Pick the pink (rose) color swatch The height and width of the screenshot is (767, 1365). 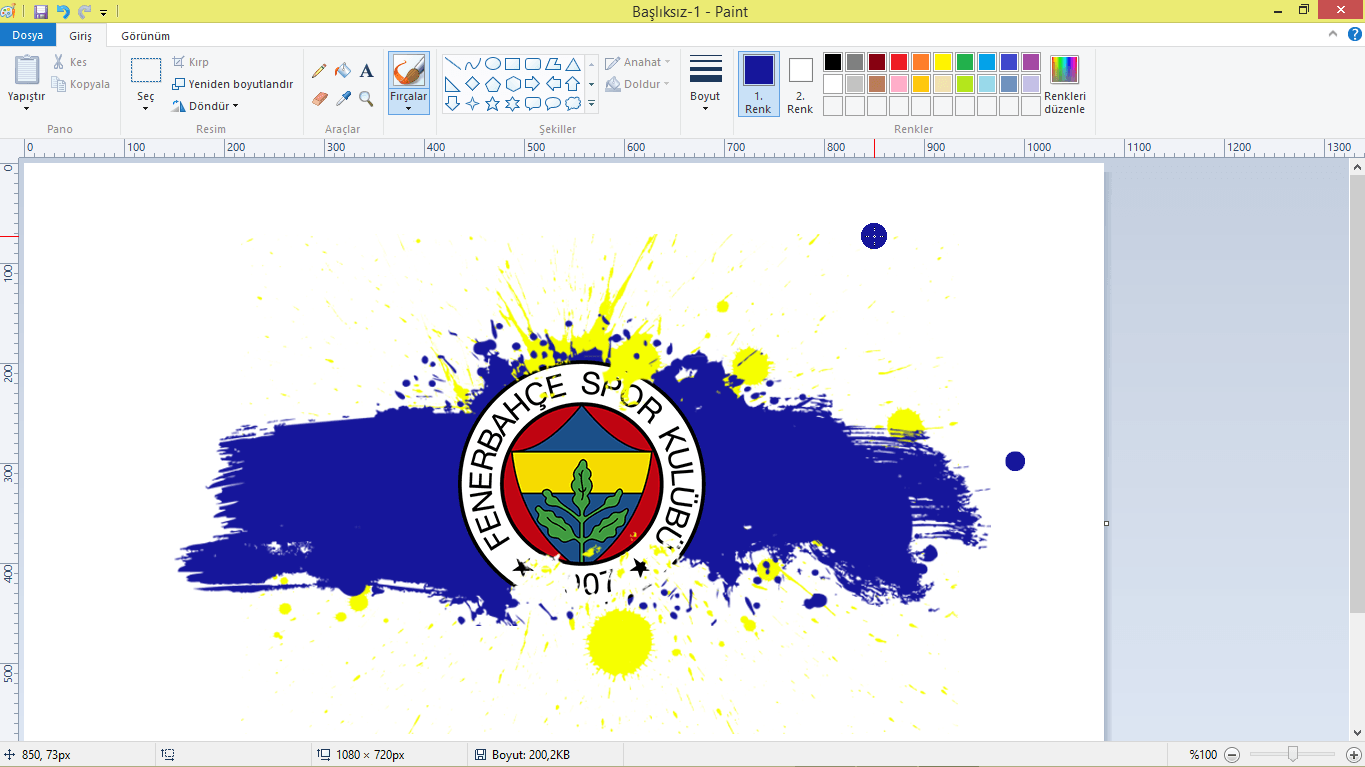(899, 84)
